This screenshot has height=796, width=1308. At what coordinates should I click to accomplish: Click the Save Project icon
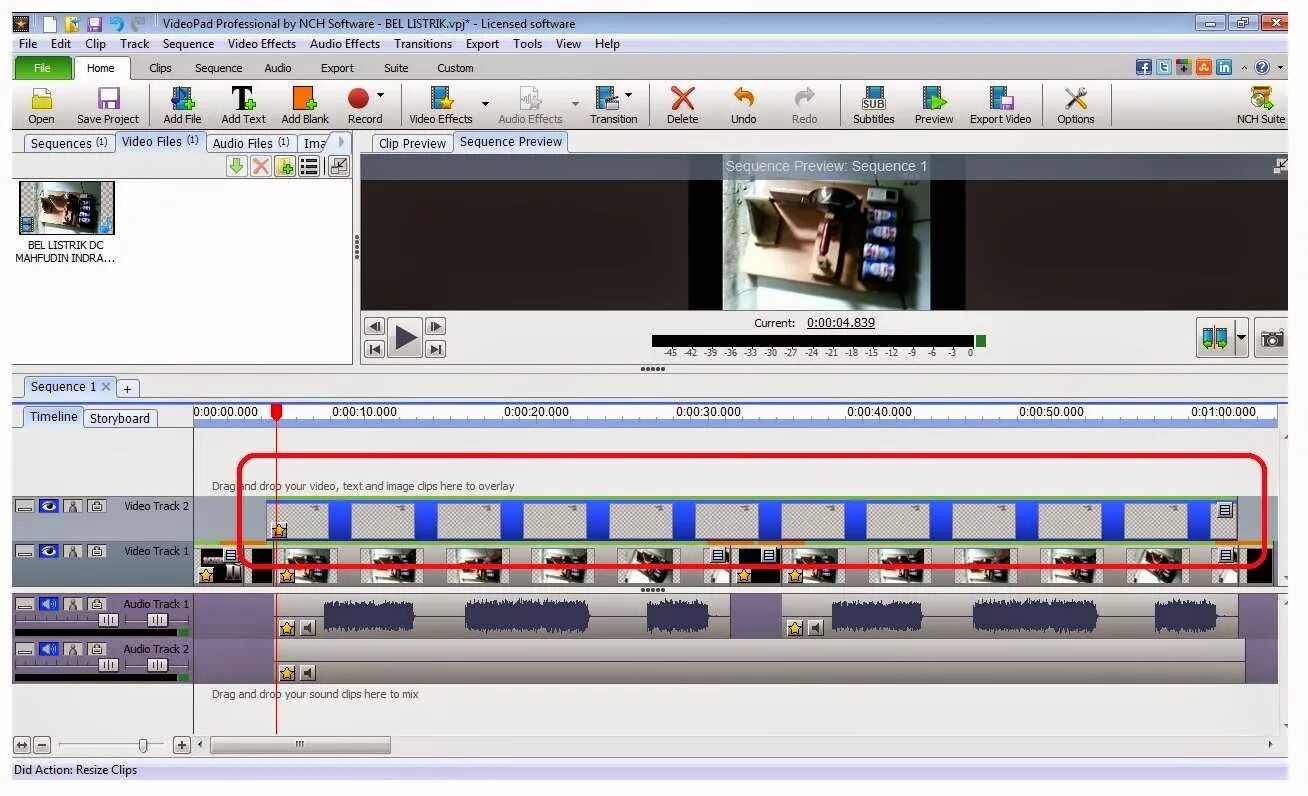coord(108,105)
